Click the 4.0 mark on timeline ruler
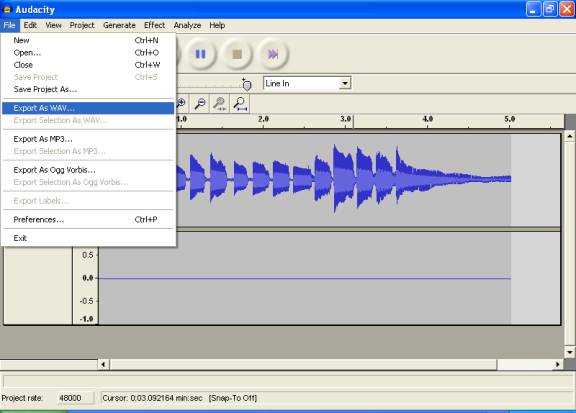Image resolution: width=576 pixels, height=413 pixels. point(428,119)
